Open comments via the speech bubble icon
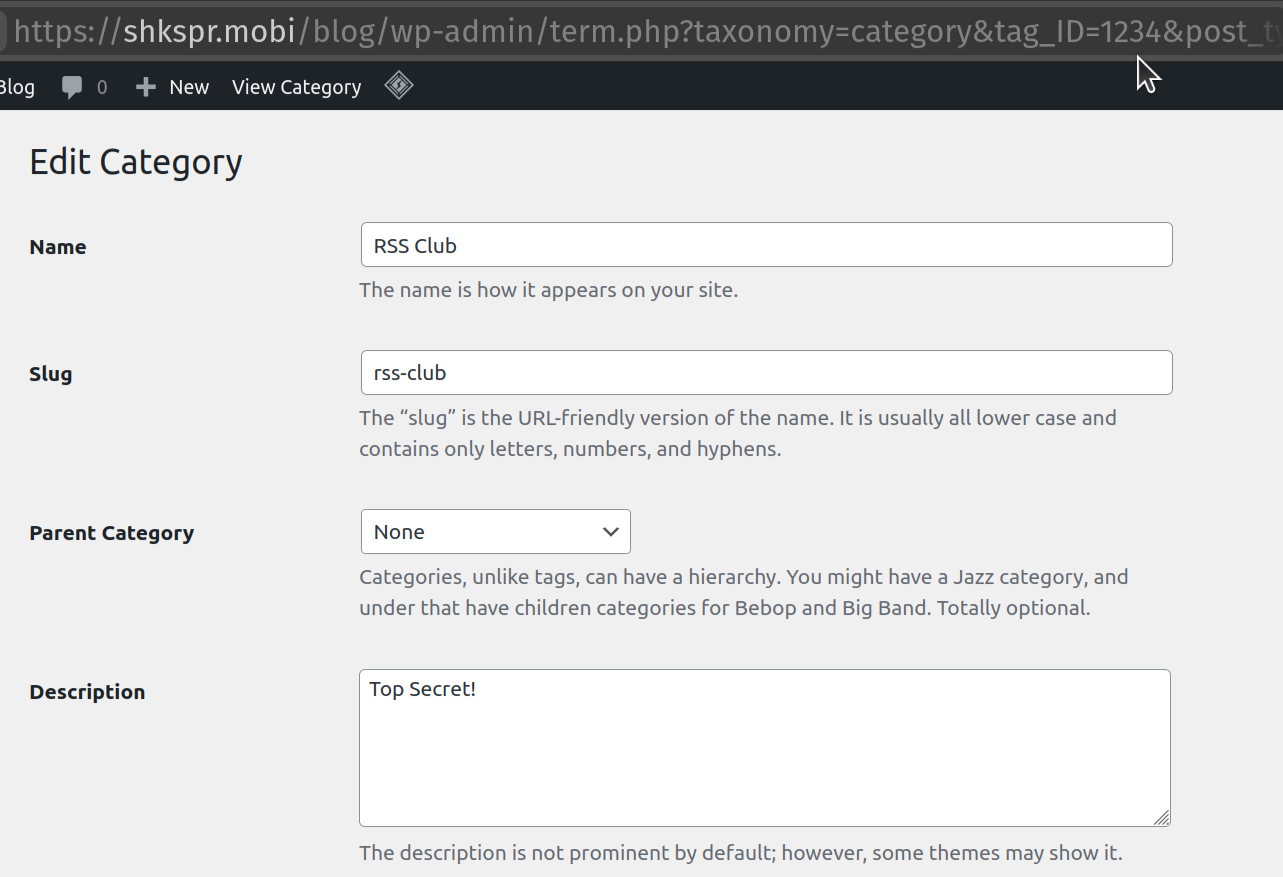1283x877 pixels. tap(71, 86)
